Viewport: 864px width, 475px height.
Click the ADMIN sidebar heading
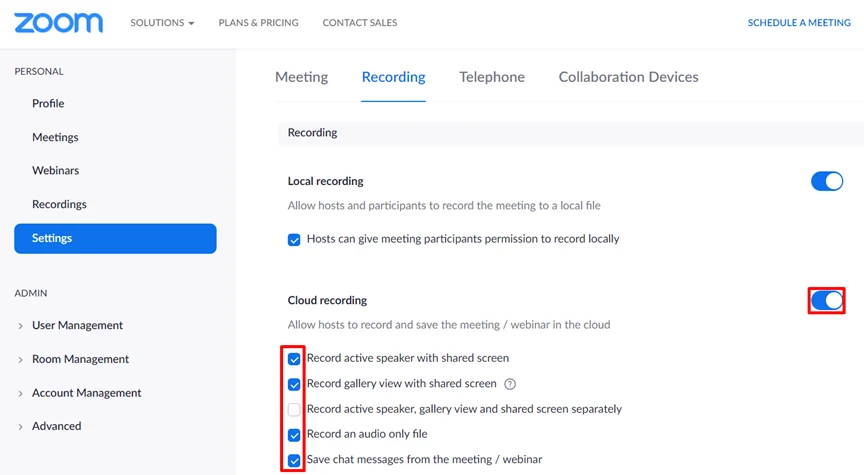31,293
